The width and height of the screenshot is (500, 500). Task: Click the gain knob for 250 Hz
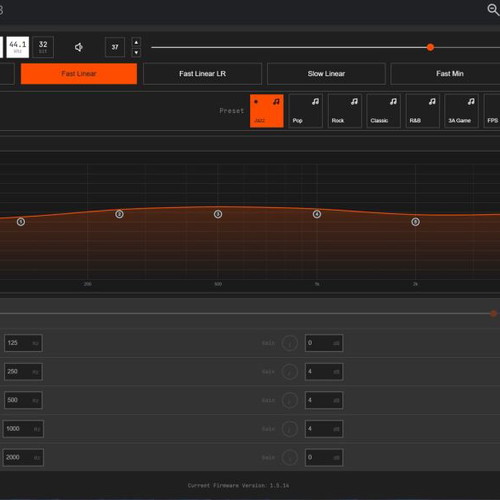coord(289,371)
